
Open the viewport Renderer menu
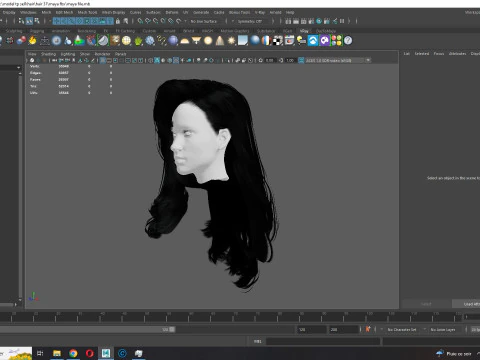pos(102,54)
